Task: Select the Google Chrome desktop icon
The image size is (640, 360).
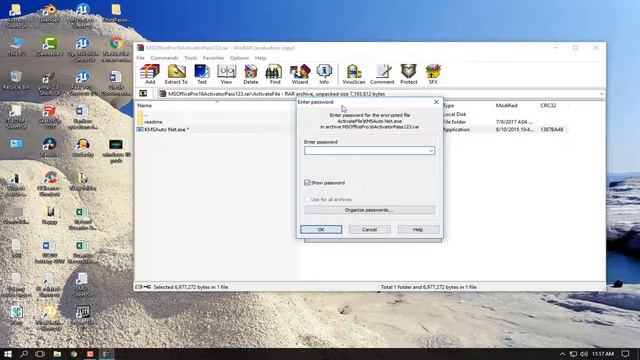Action: pyautogui.click(x=116, y=48)
